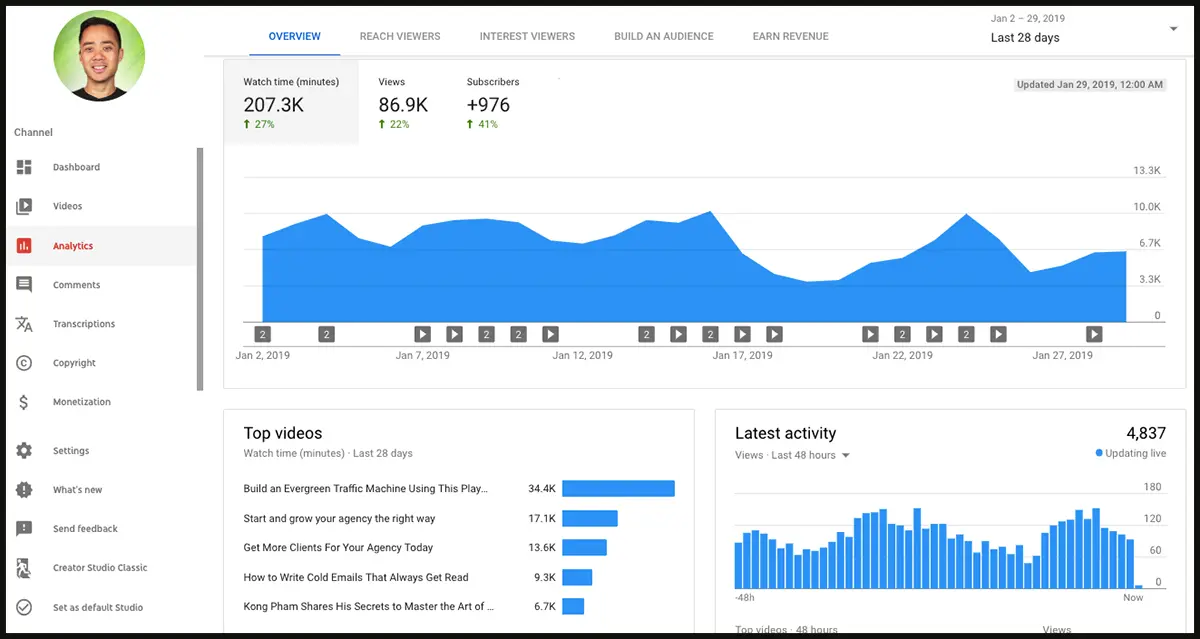This screenshot has width=1200, height=639.
Task: Open the Build an Evergreen Traffic Machine video
Action: click(x=365, y=489)
